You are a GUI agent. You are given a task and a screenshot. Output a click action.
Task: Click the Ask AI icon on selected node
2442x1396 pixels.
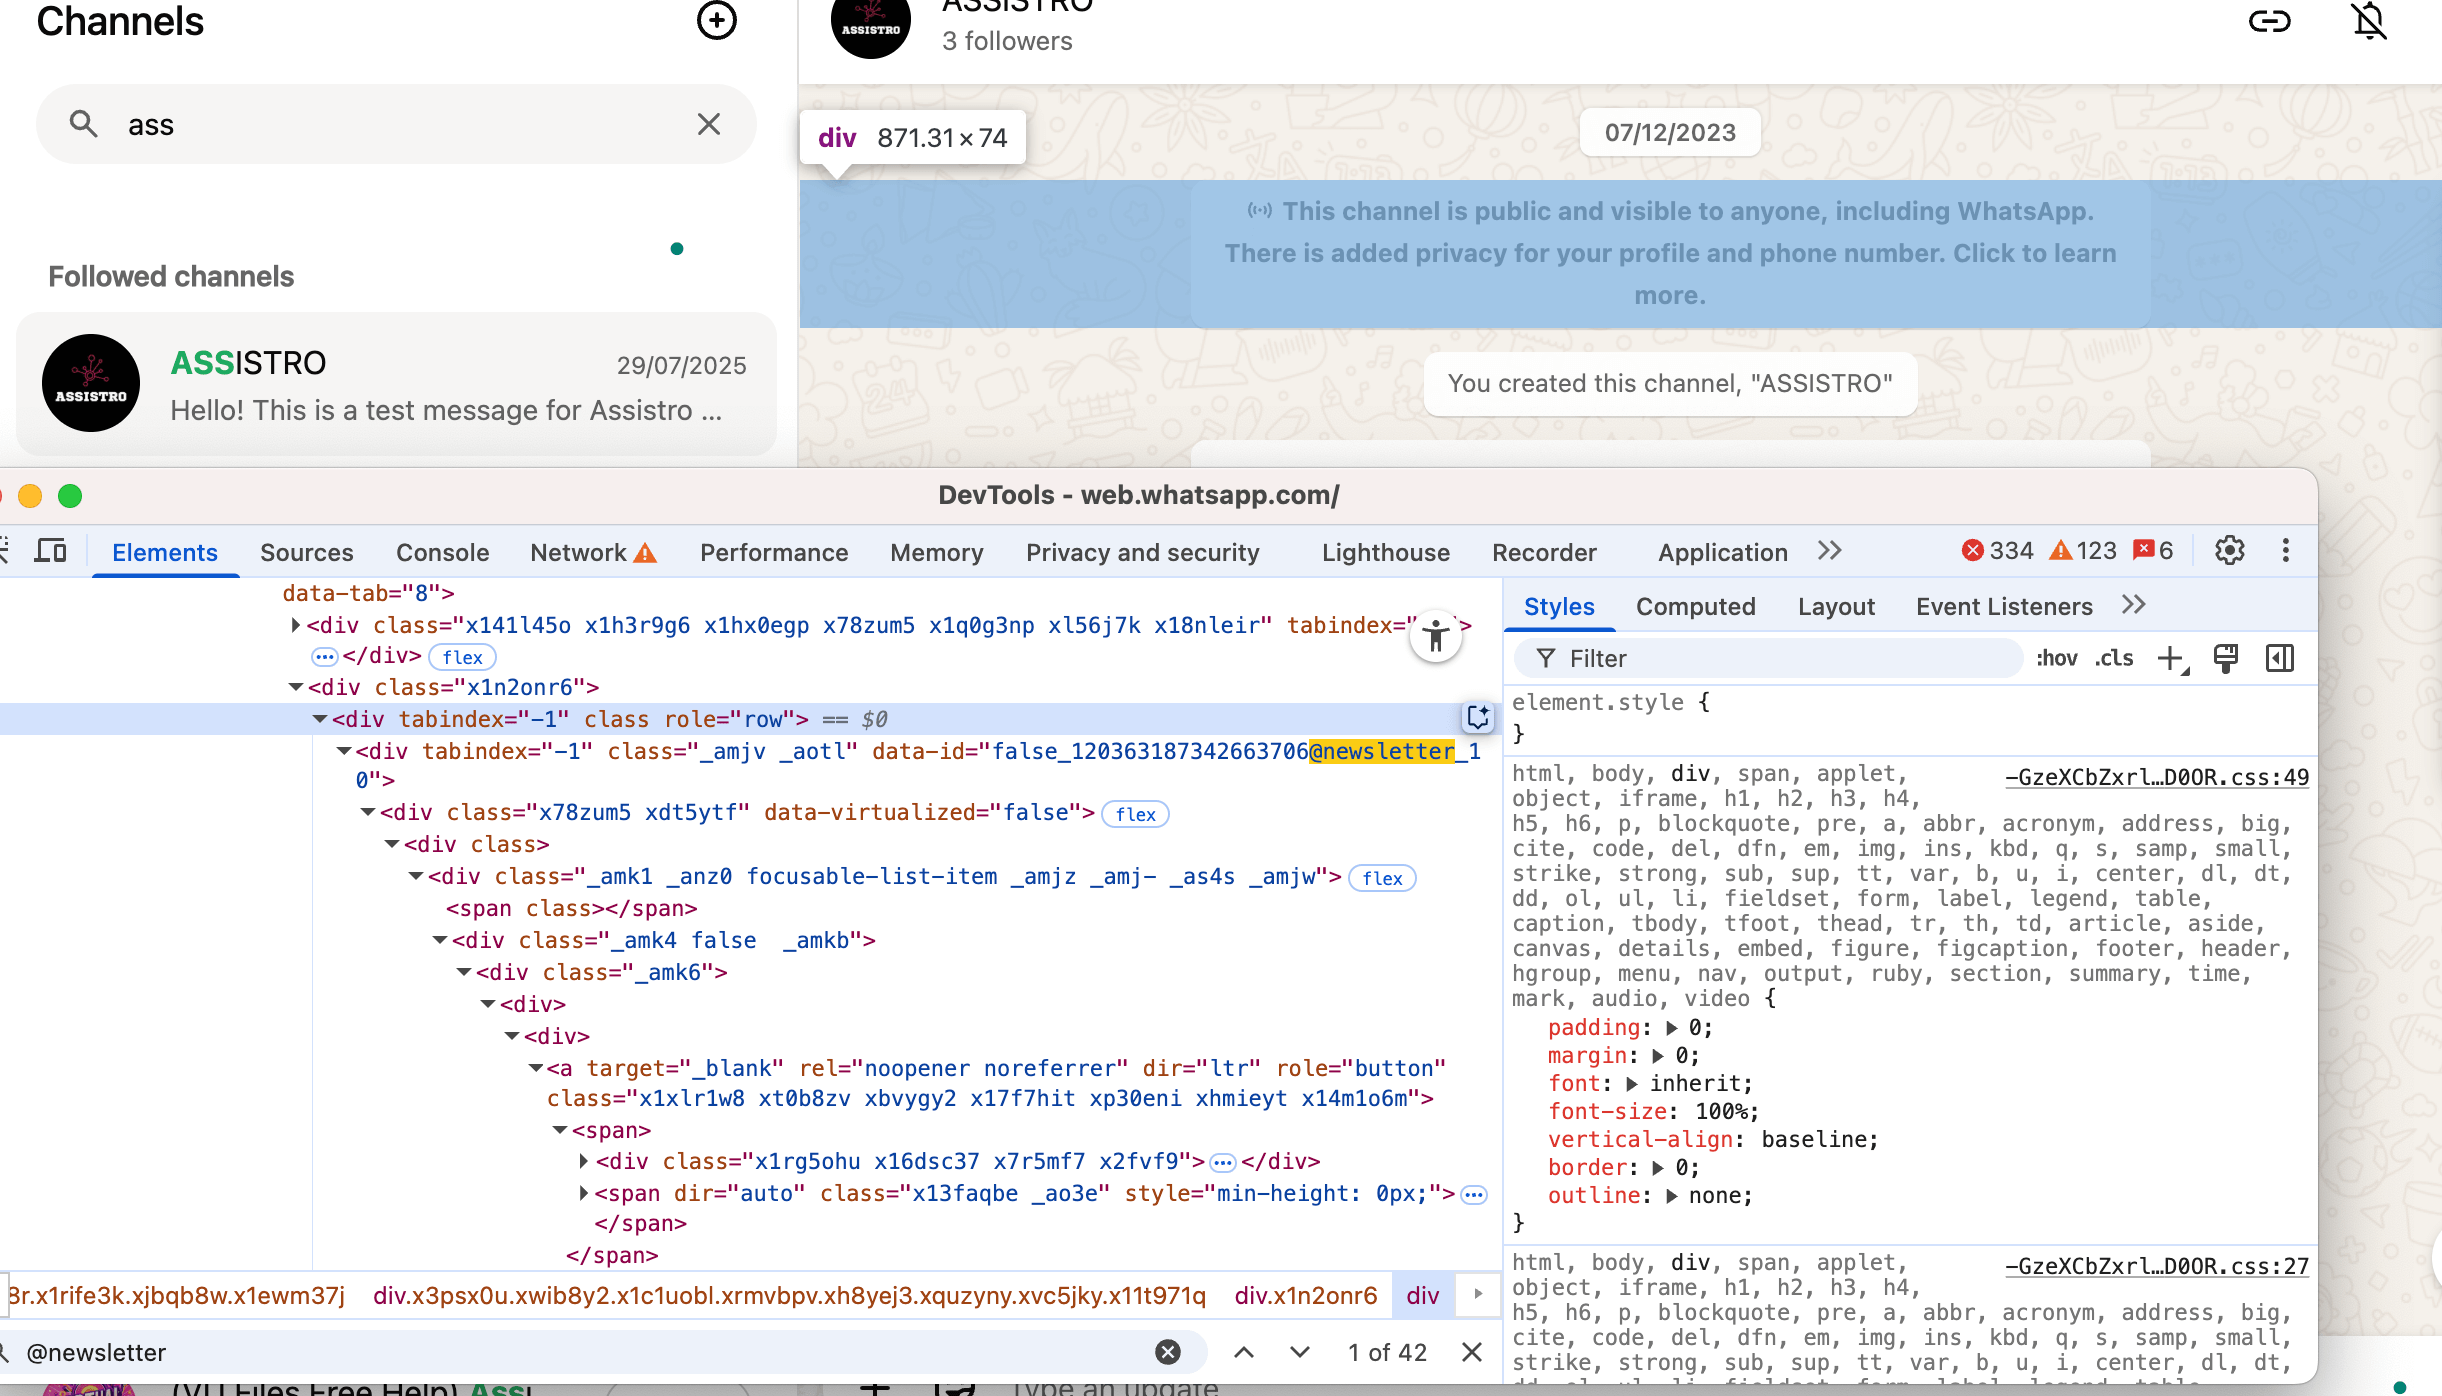1478,717
